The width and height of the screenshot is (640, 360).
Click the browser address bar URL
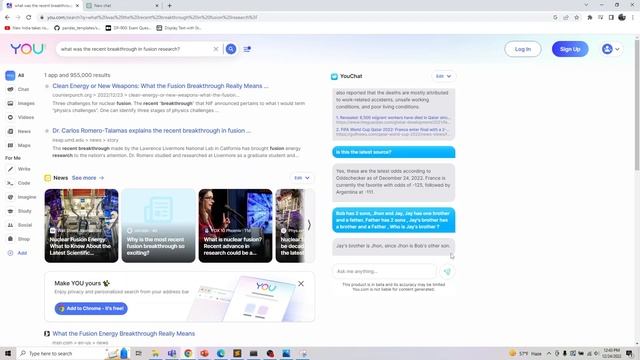[x=152, y=18]
